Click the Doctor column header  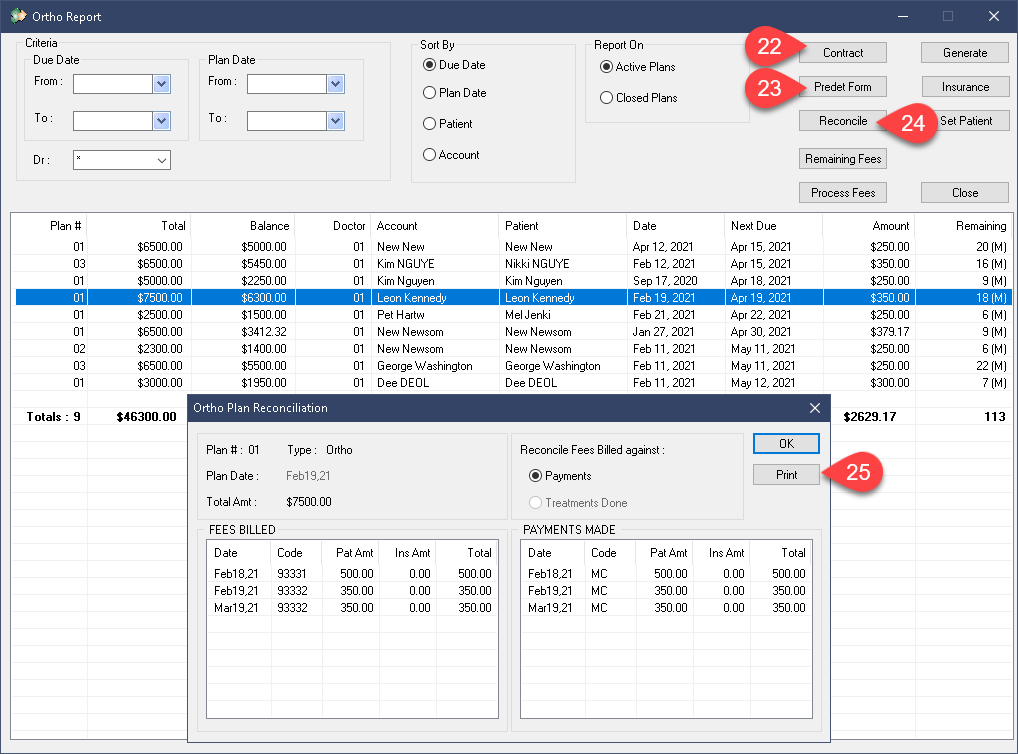pos(333,226)
